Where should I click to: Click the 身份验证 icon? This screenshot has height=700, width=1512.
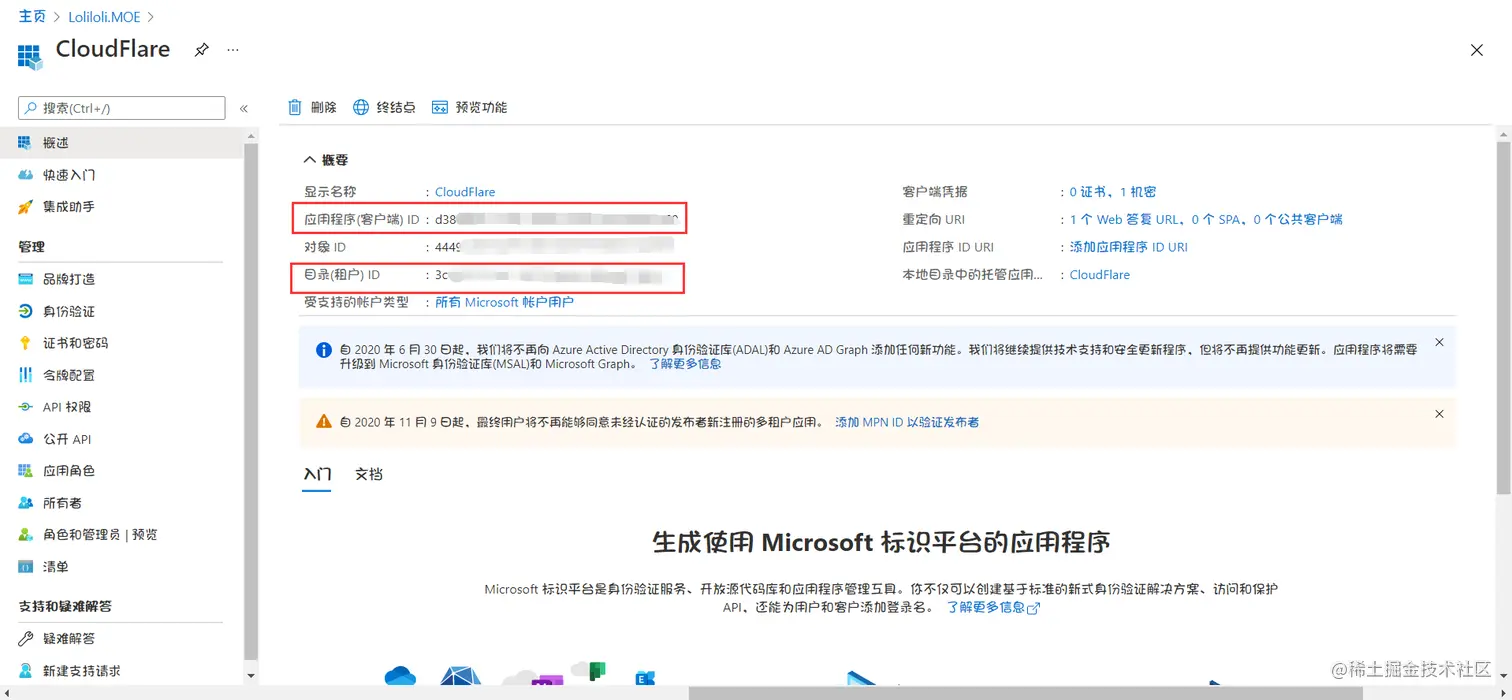tap(26, 311)
